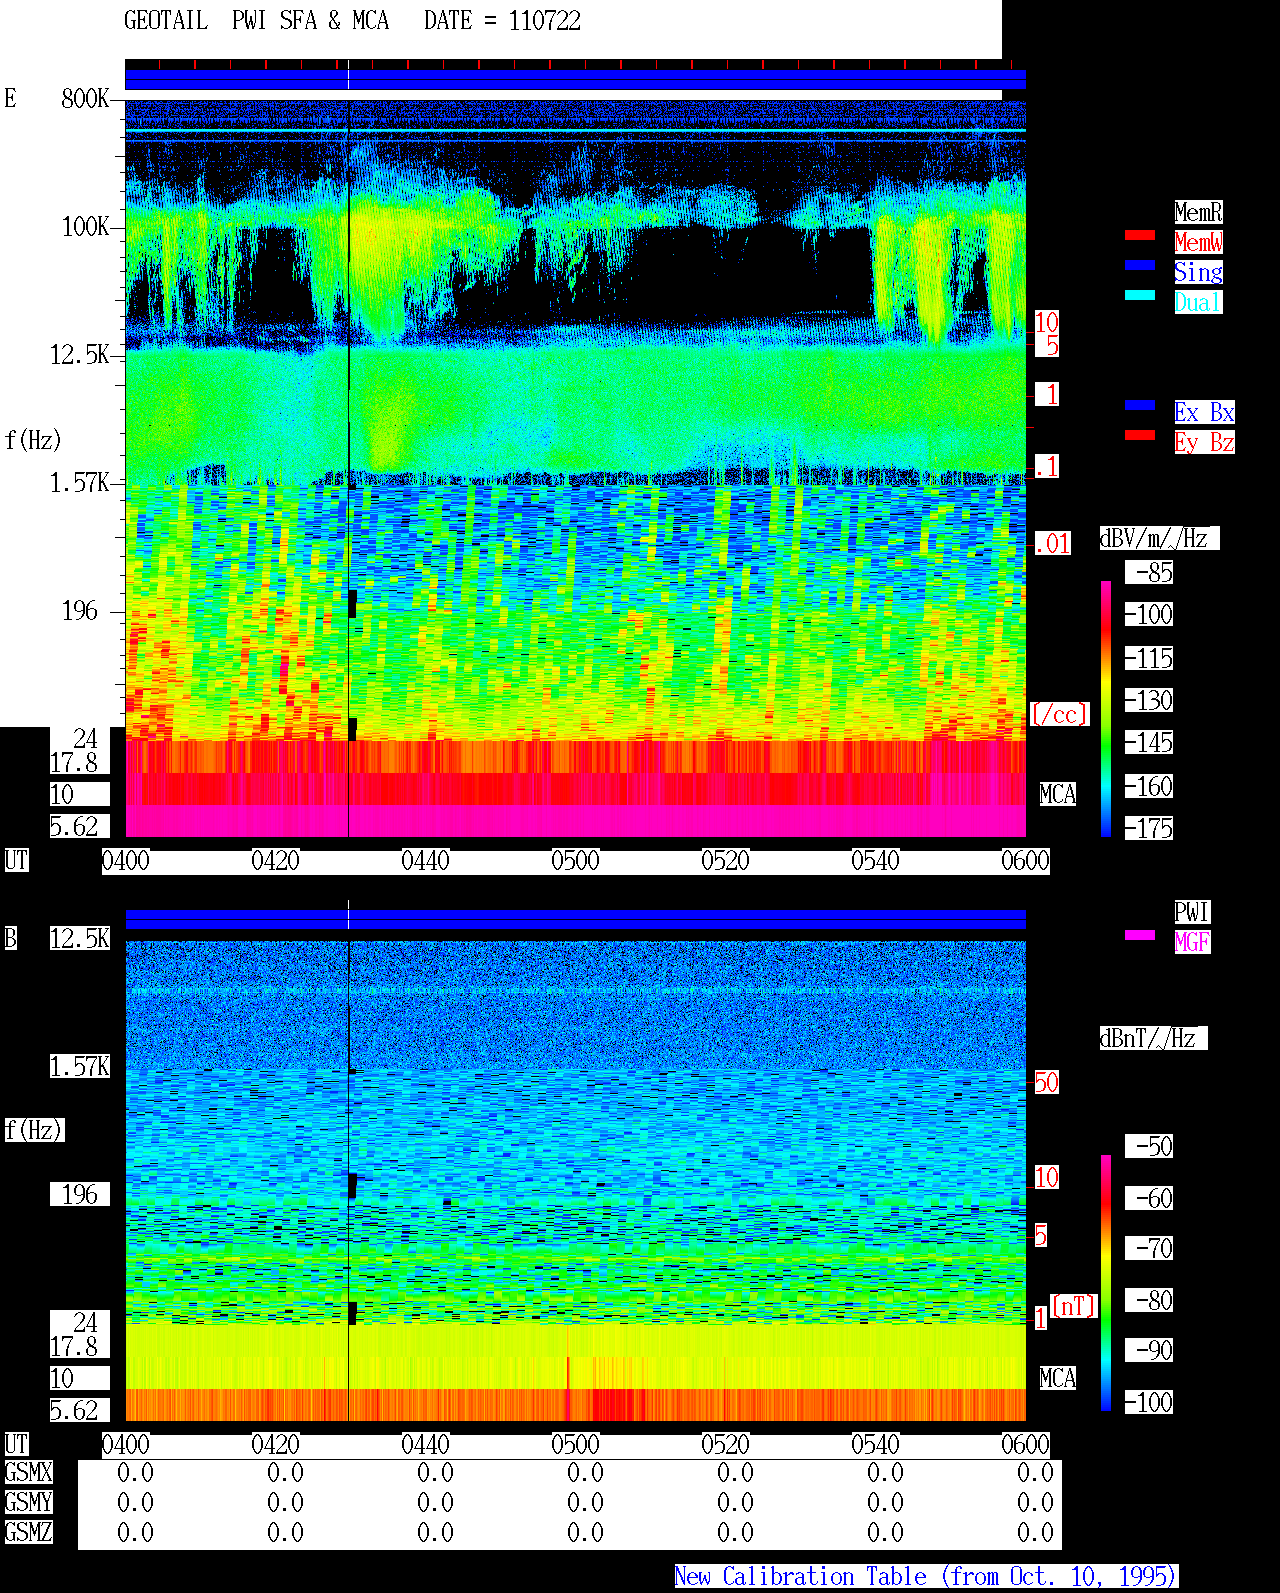Select the Sing legend label
The height and width of the screenshot is (1593, 1280).
(1198, 272)
